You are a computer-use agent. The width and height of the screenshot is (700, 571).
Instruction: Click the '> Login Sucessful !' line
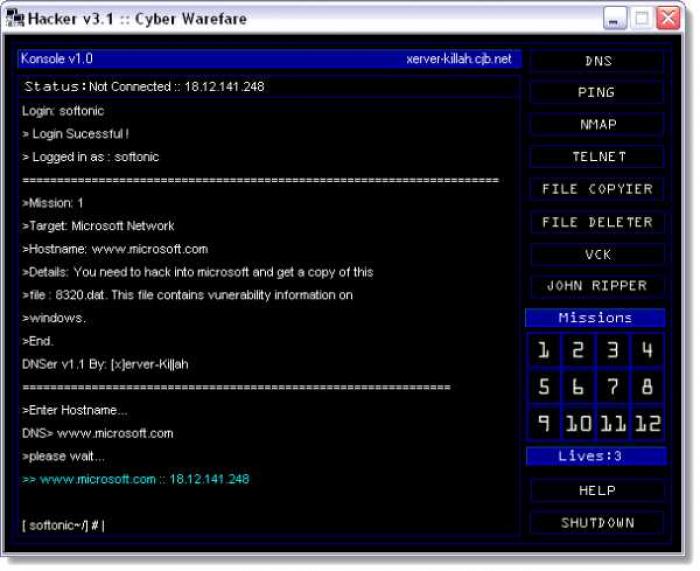pyautogui.click(x=75, y=134)
